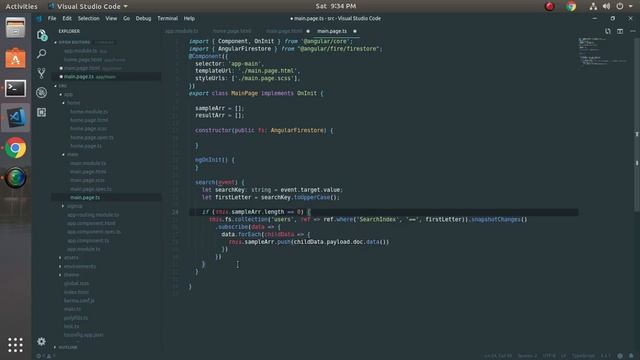Open the power icon in top bar
The height and width of the screenshot is (360, 640).
[620, 6]
